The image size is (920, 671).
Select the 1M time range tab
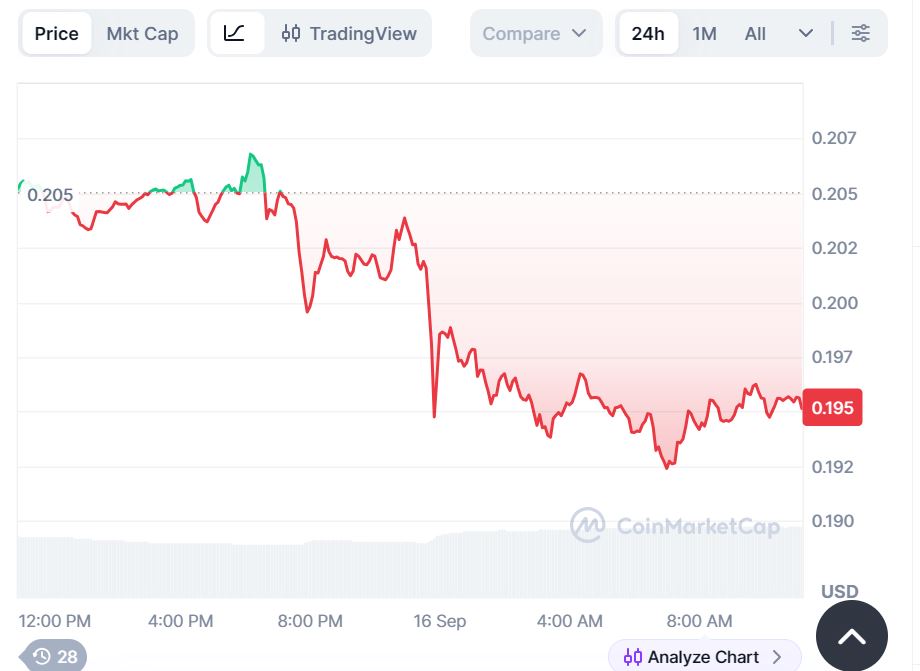tap(704, 33)
